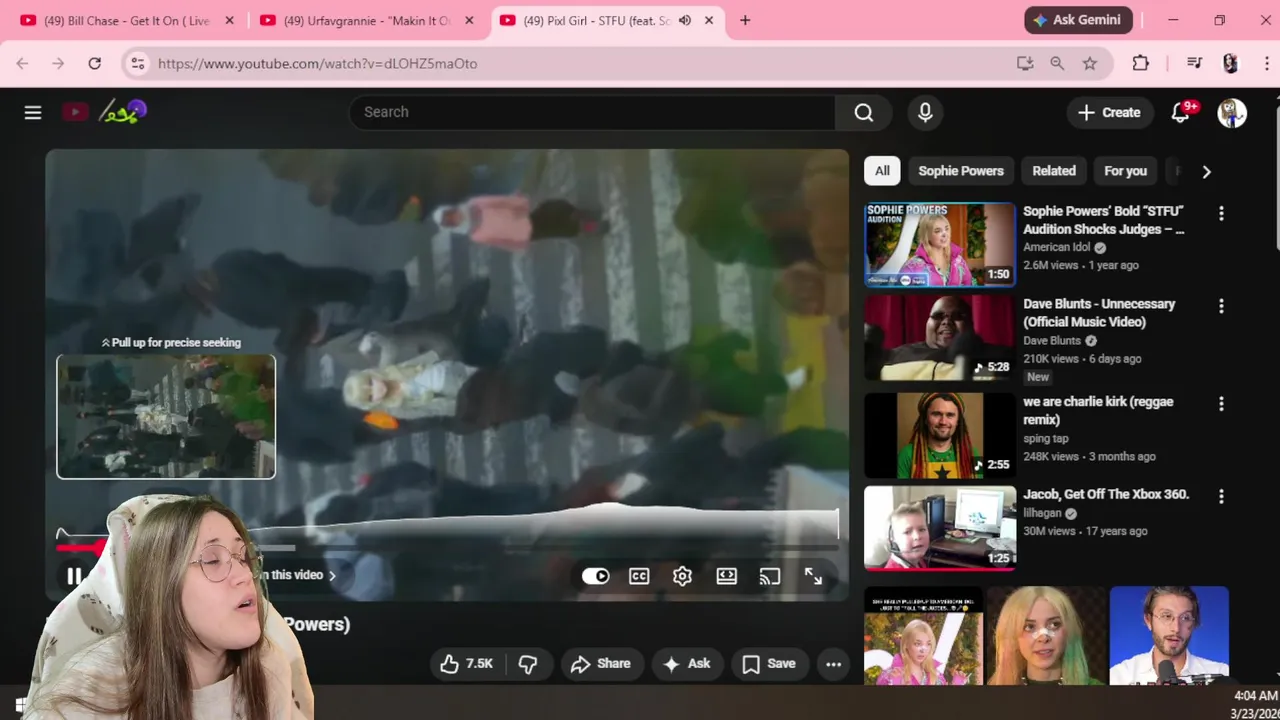The height and width of the screenshot is (720, 1280).
Task: Like the video with 7.5K likes
Action: (x=466, y=664)
